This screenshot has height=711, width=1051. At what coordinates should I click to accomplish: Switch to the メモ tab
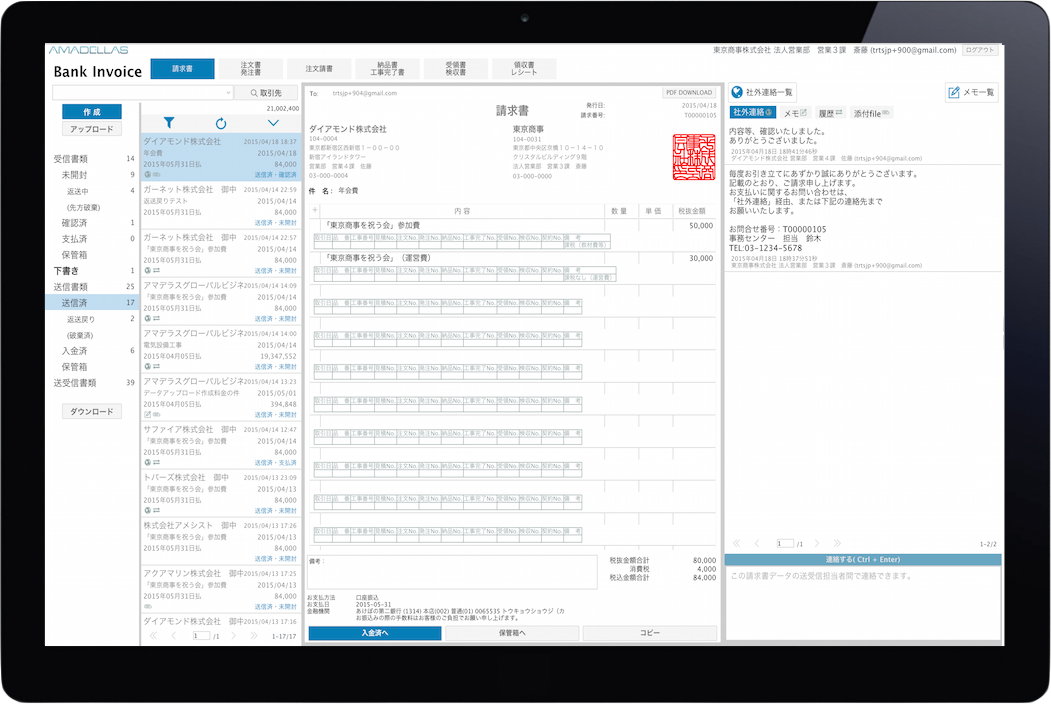(796, 113)
